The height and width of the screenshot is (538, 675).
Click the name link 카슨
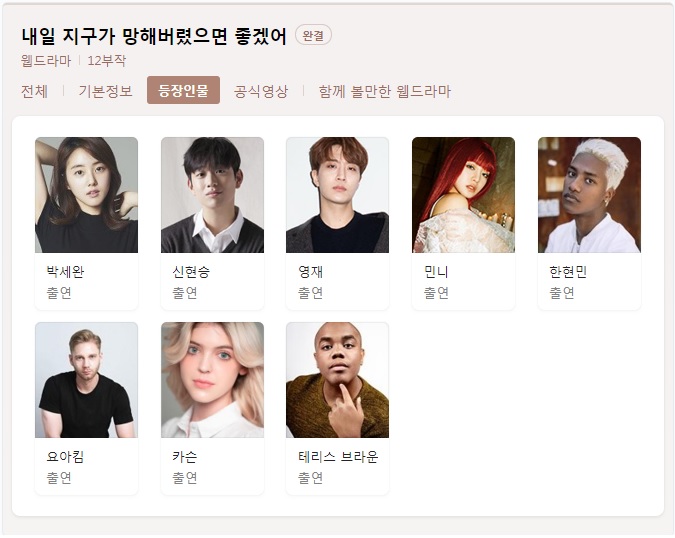tap(185, 457)
